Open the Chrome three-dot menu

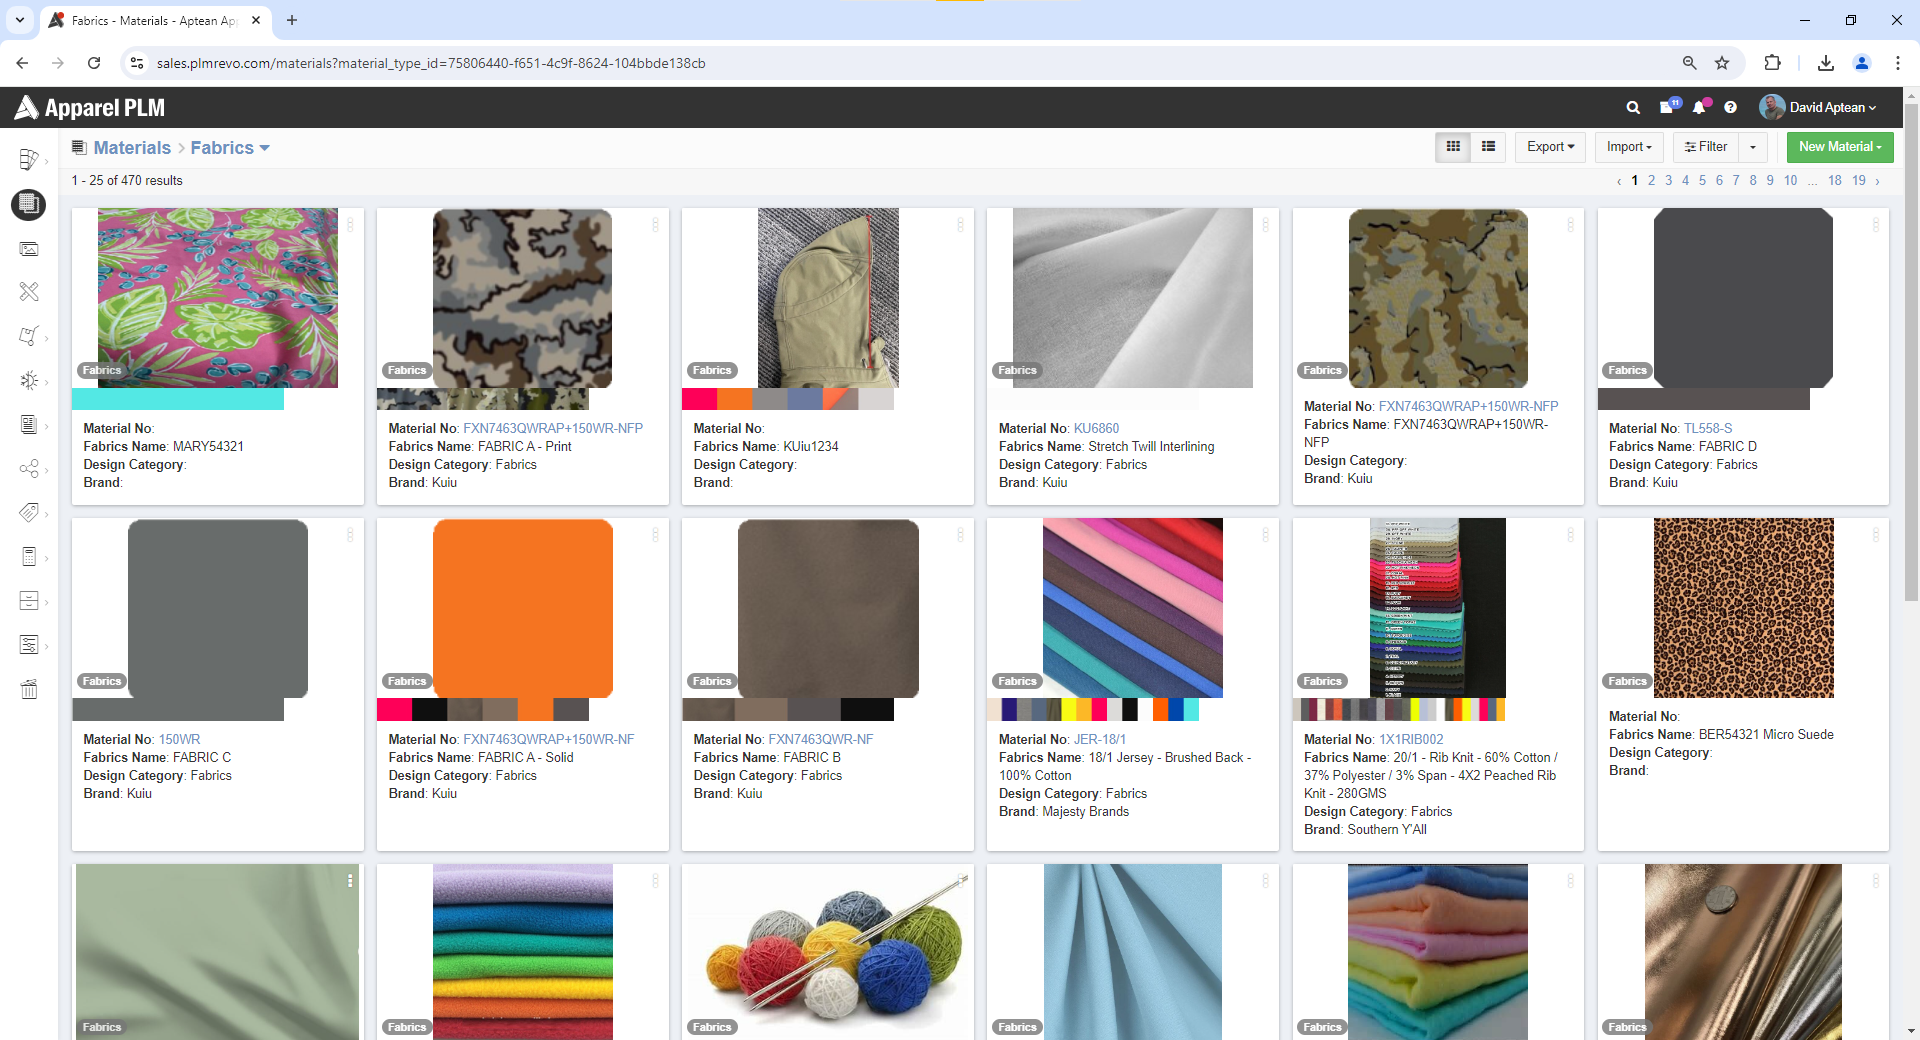pos(1898,63)
